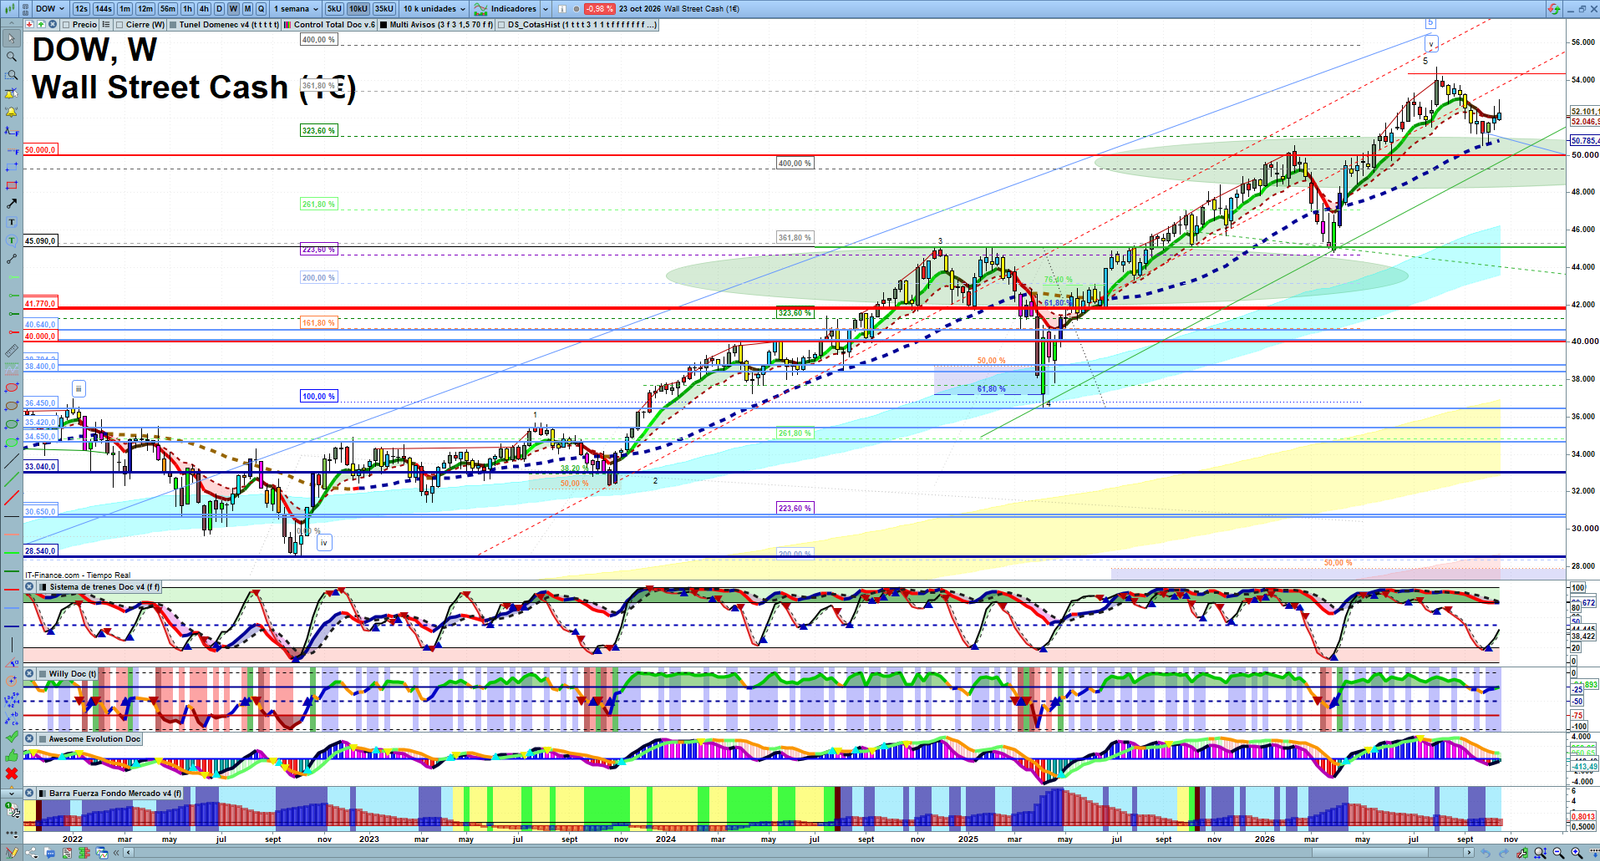
Task: Select the W weekly timeframe
Action: coord(233,9)
